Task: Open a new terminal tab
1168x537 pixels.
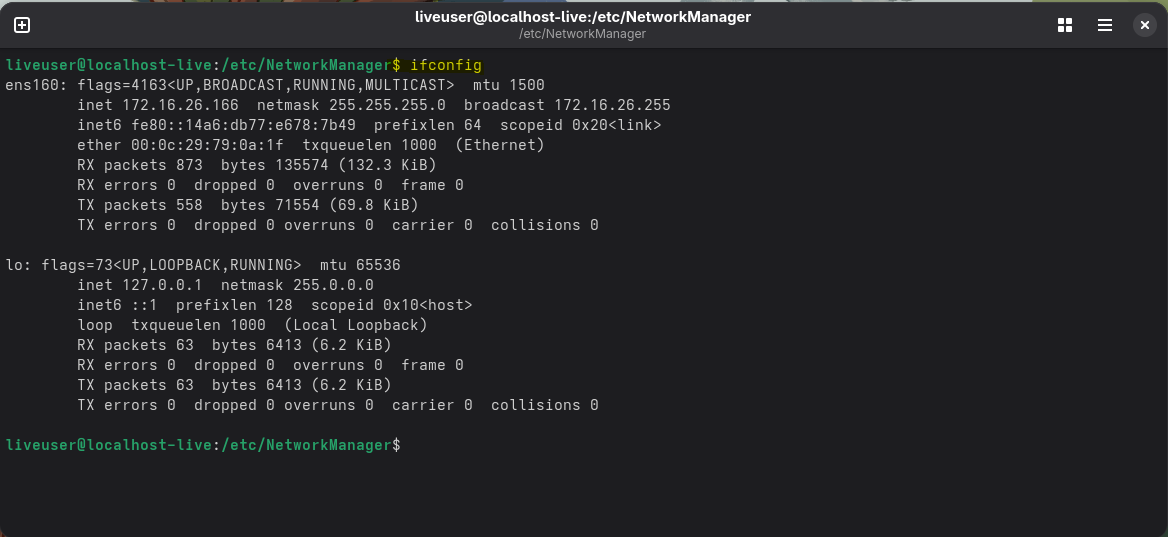Action: [22, 25]
